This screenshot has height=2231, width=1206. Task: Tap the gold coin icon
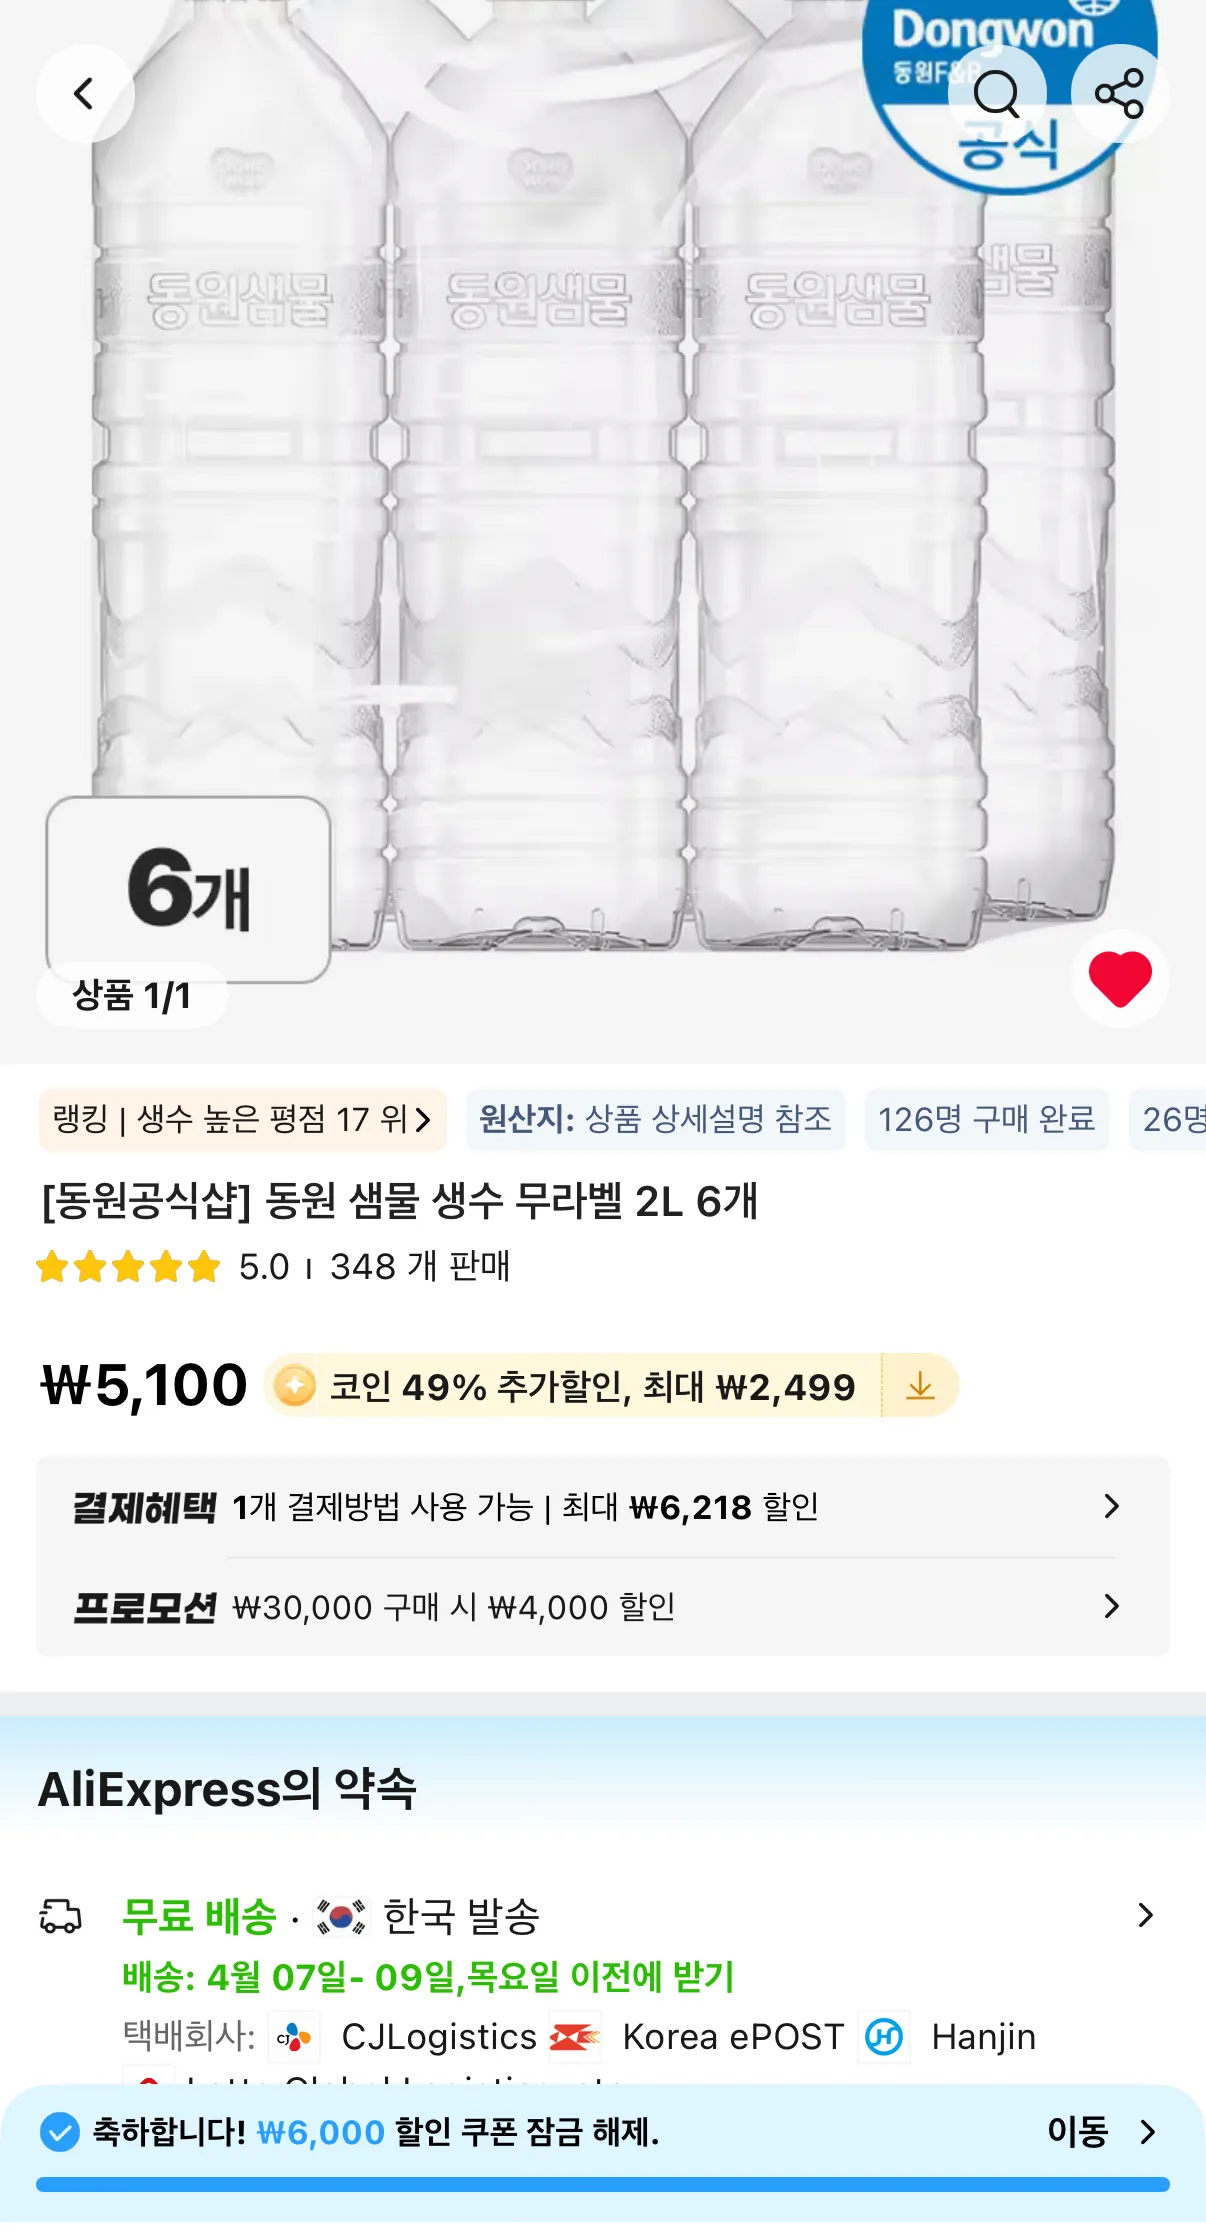tap(295, 1386)
